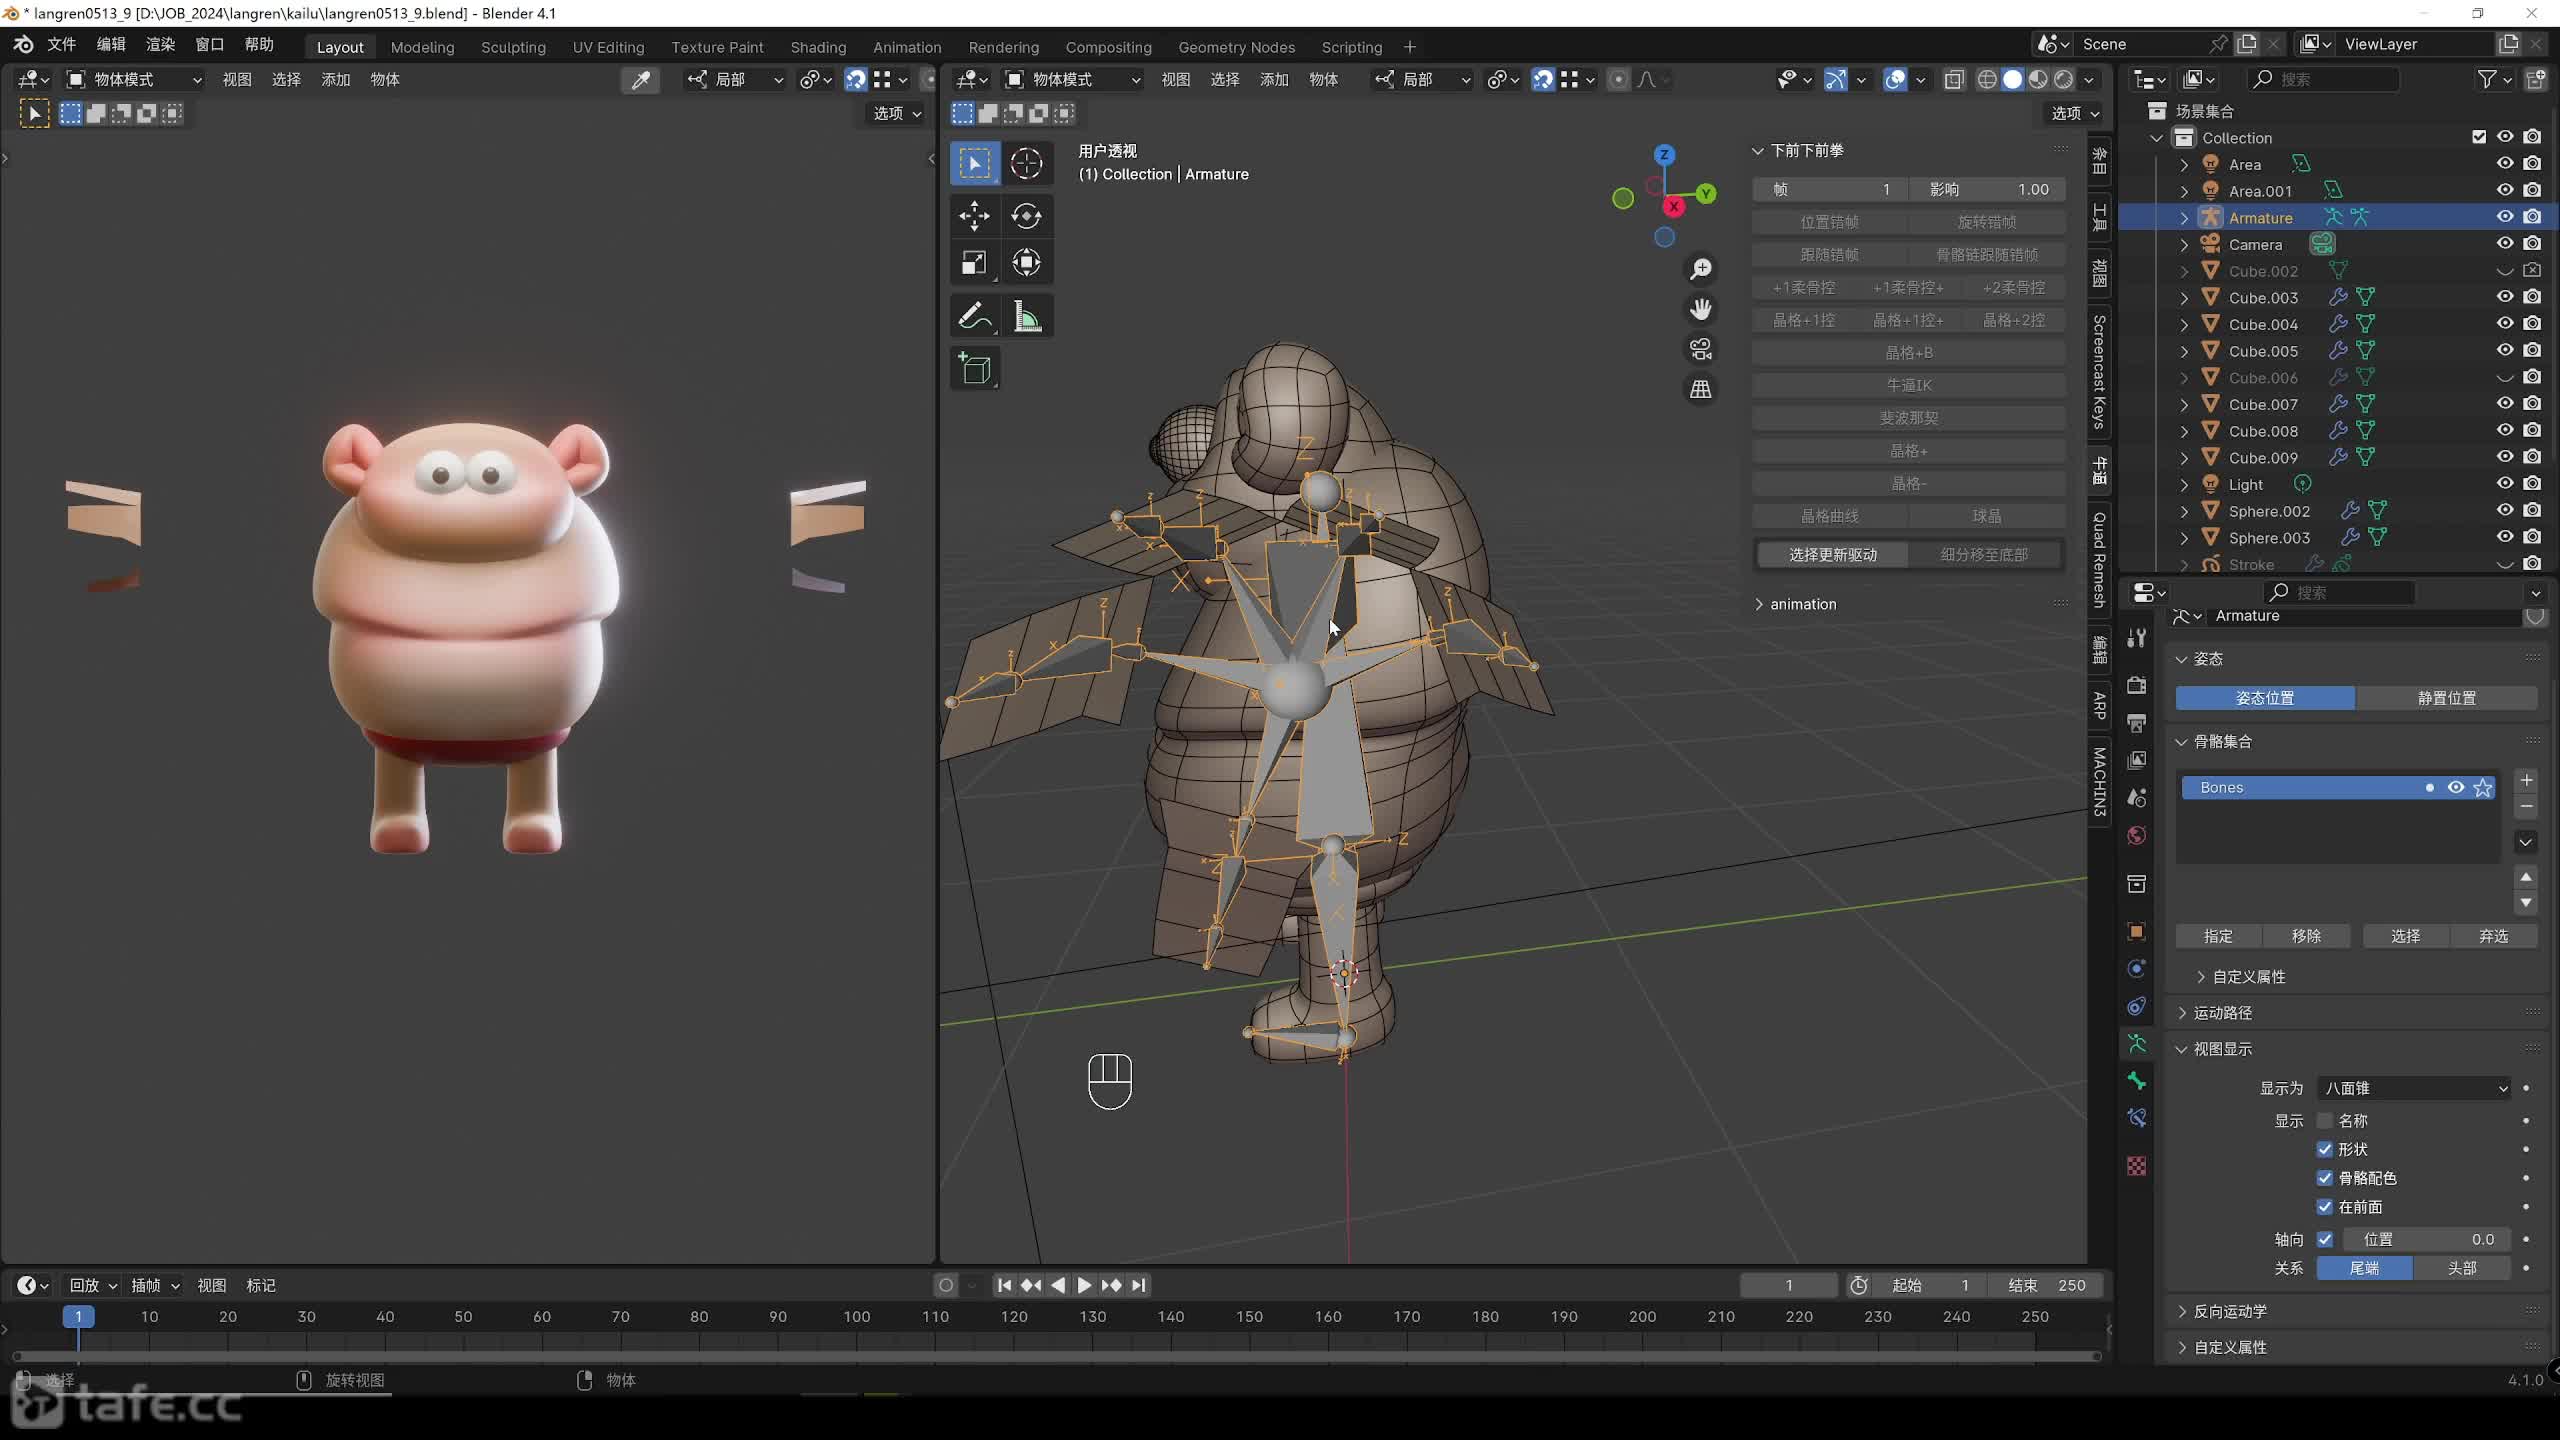
Task: Switch perspective/orthographic grid icon
Action: (x=1700, y=389)
